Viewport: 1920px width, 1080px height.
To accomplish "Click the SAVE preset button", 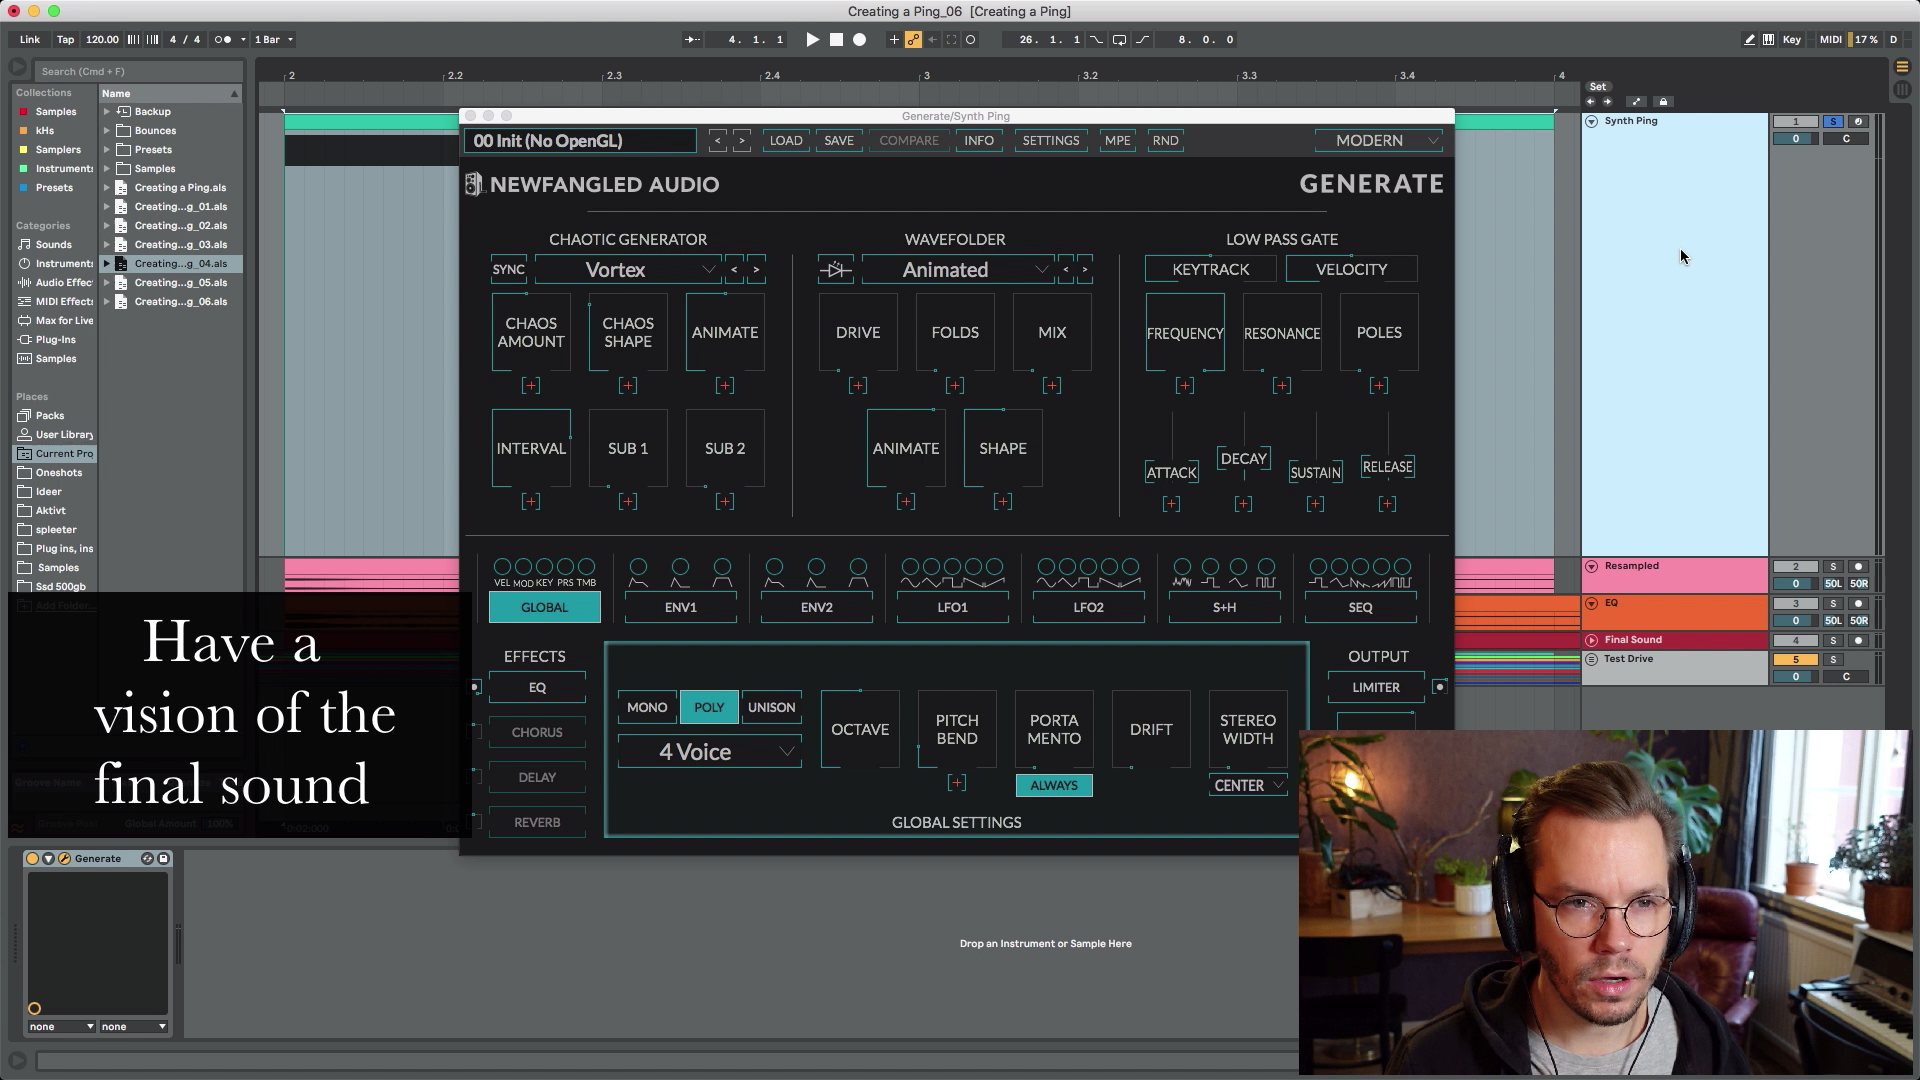I will click(x=839, y=141).
